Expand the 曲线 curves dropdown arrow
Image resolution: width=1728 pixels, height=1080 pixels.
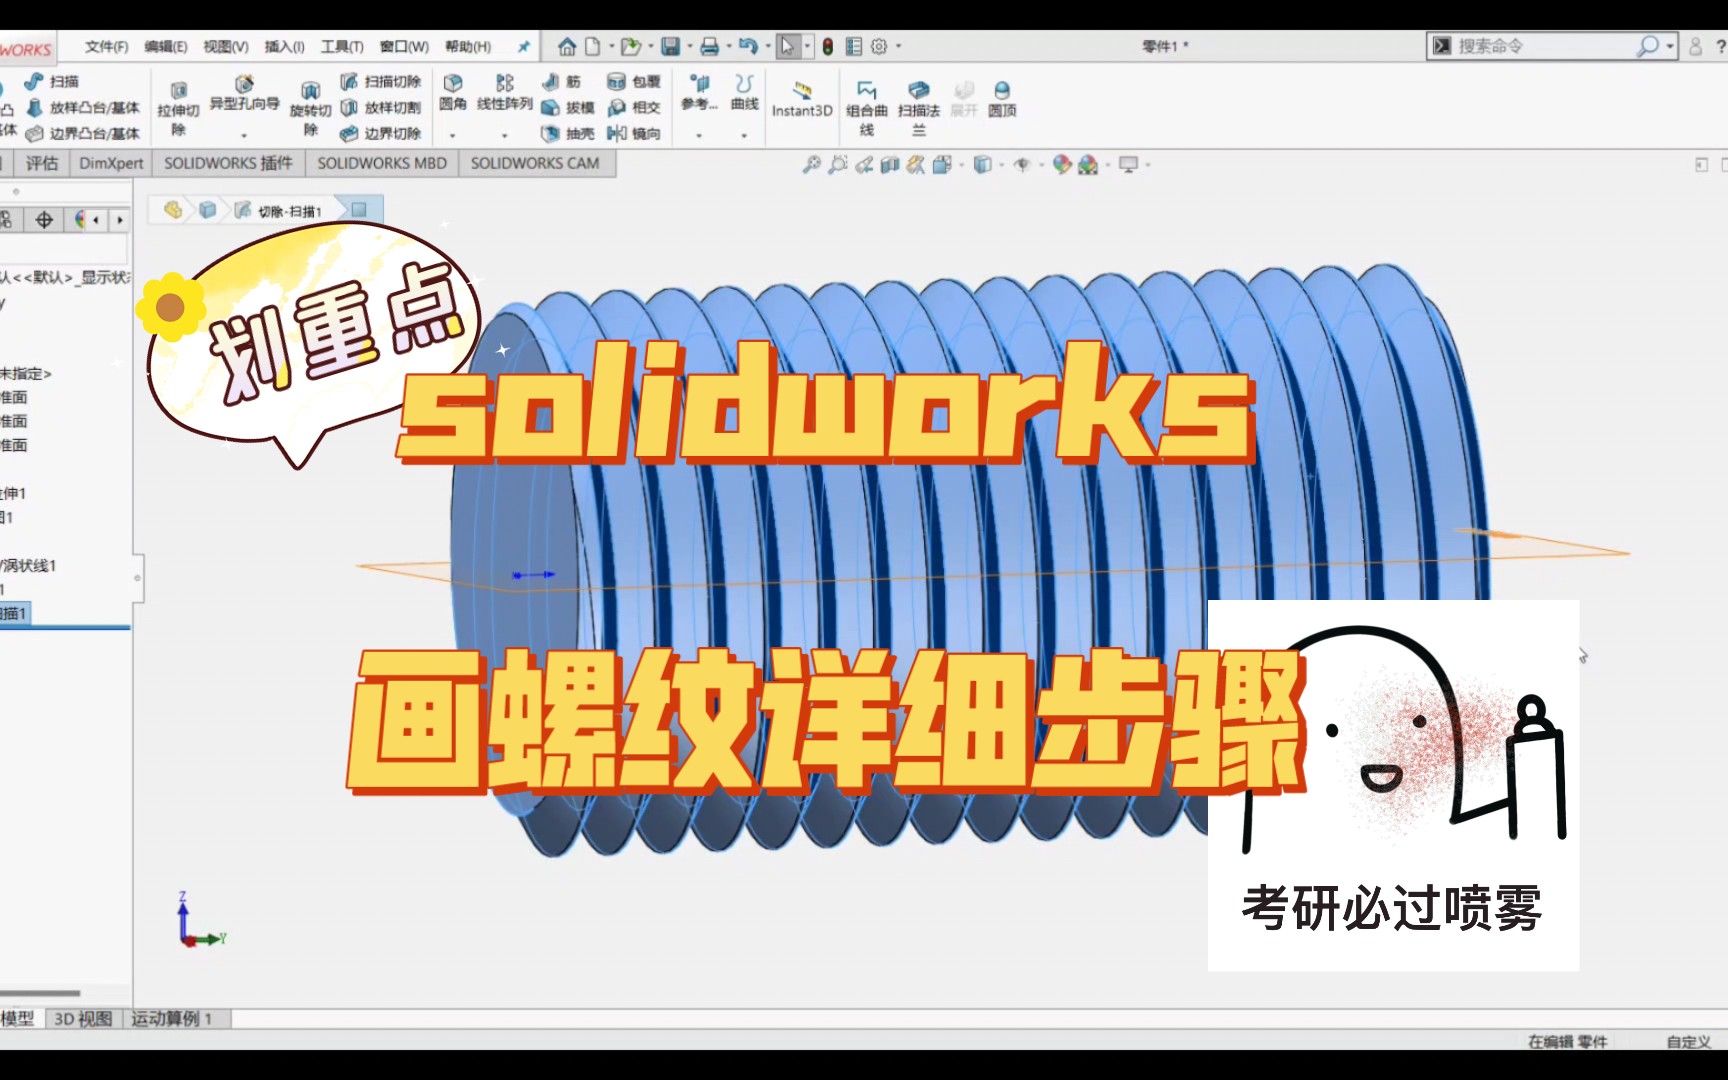coord(744,135)
